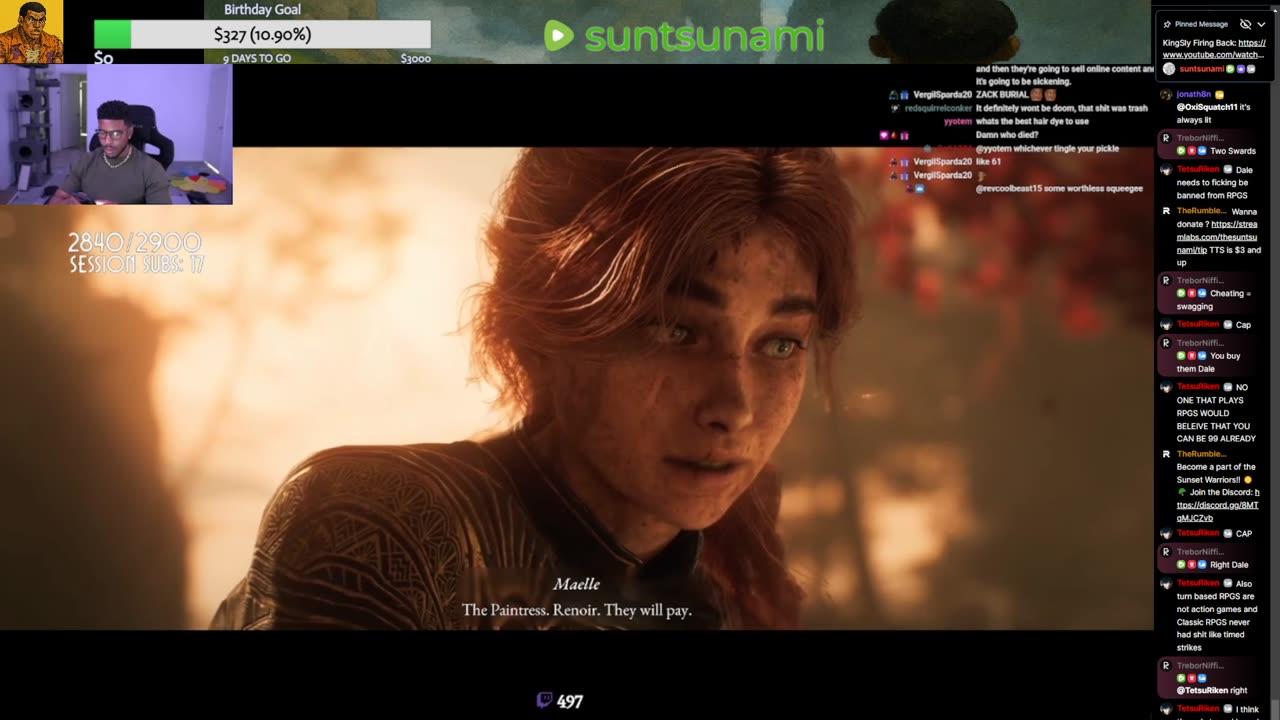Screen dimensions: 1280x720
Task: Click yyotem username in overlay chat
Action: click(958, 121)
